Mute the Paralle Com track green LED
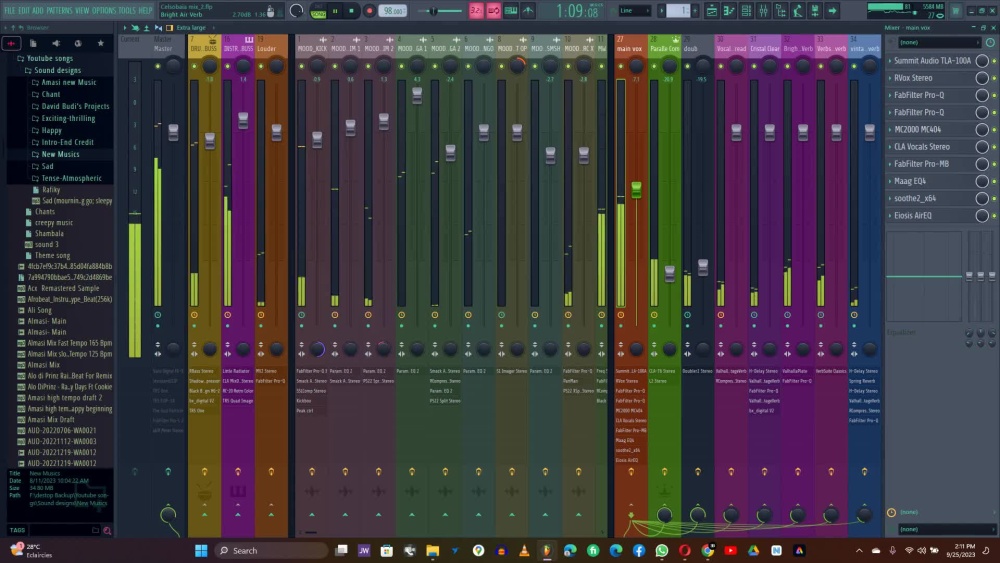Viewport: 1000px width, 563px height. click(x=654, y=66)
